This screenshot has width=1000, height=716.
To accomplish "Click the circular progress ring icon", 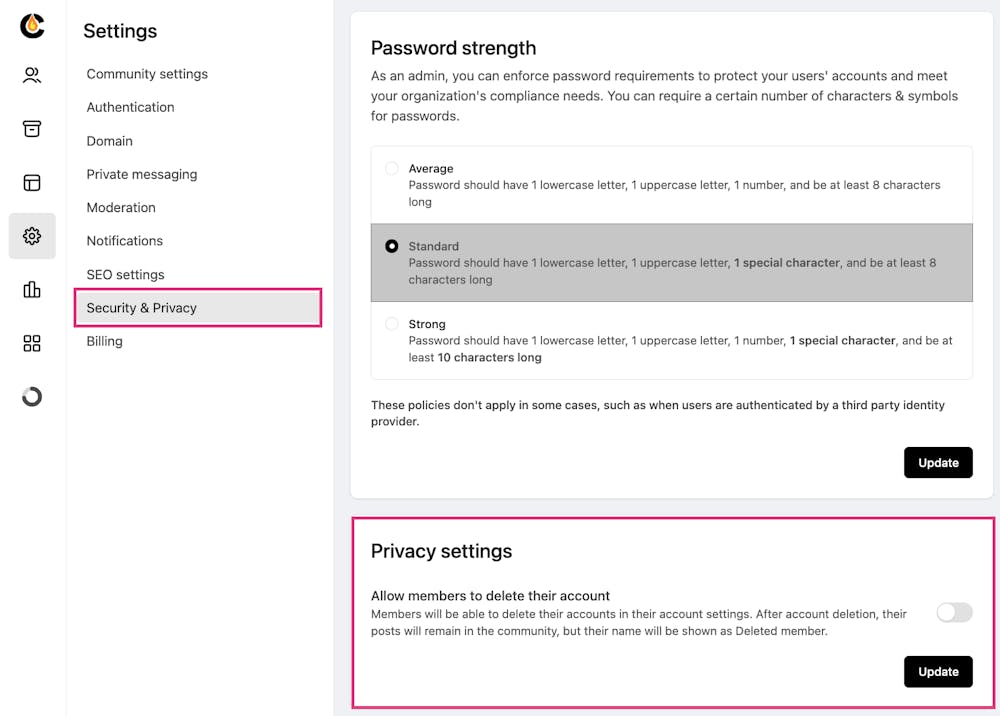I will click(32, 397).
